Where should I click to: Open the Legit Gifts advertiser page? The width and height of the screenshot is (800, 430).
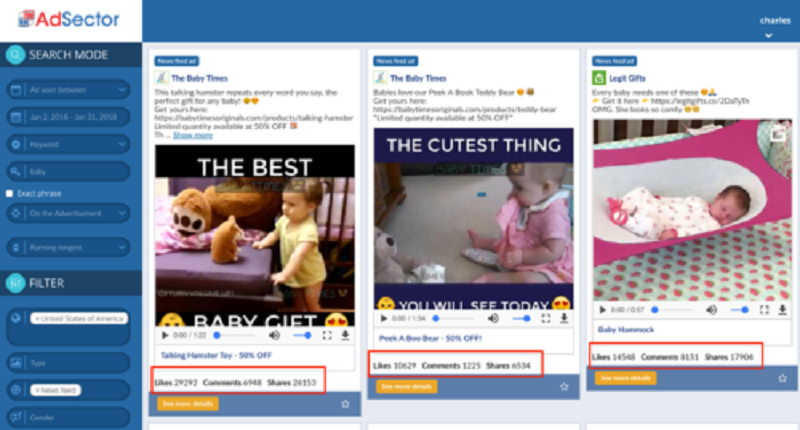pyautogui.click(x=627, y=78)
